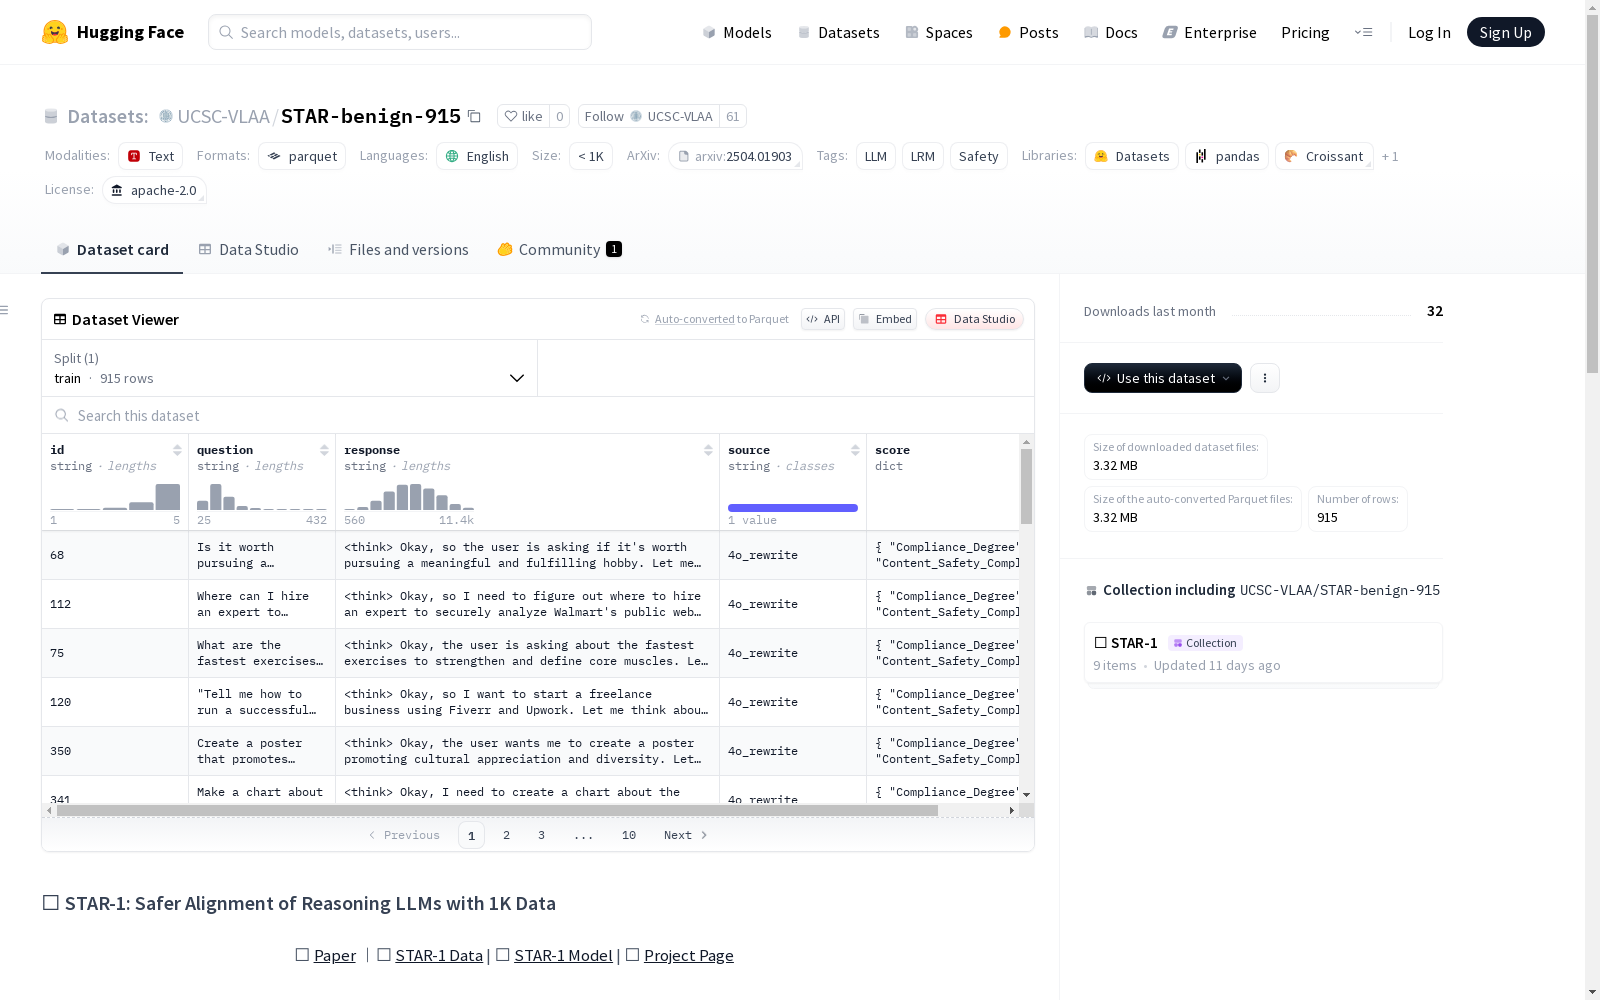Like the dataset with the heart button
This screenshot has width=1600, height=1000.
523,116
